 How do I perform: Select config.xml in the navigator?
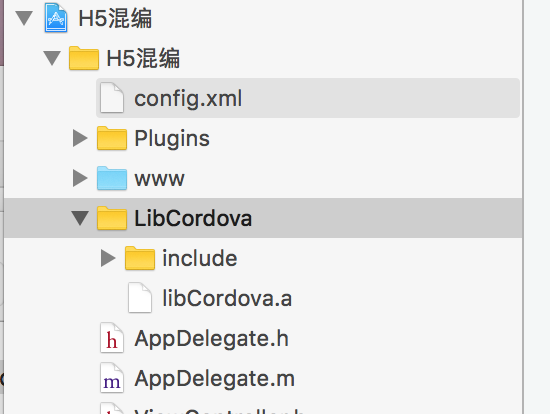(308, 98)
